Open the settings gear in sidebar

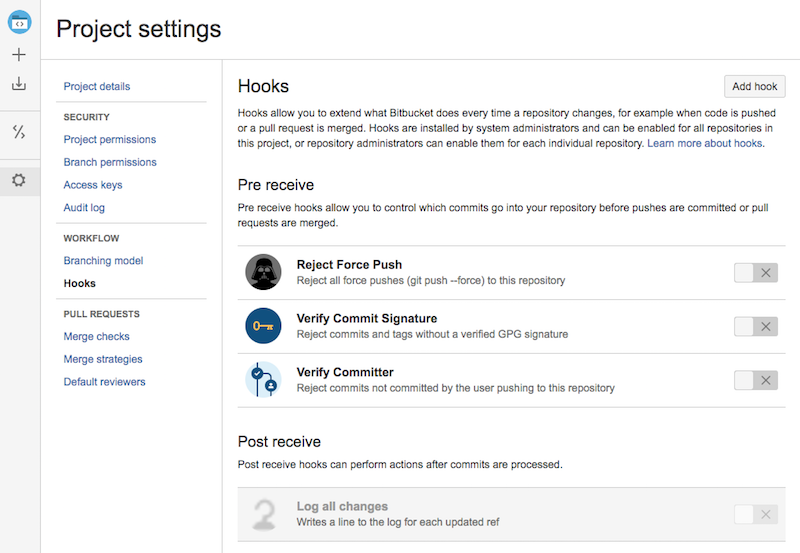19,180
